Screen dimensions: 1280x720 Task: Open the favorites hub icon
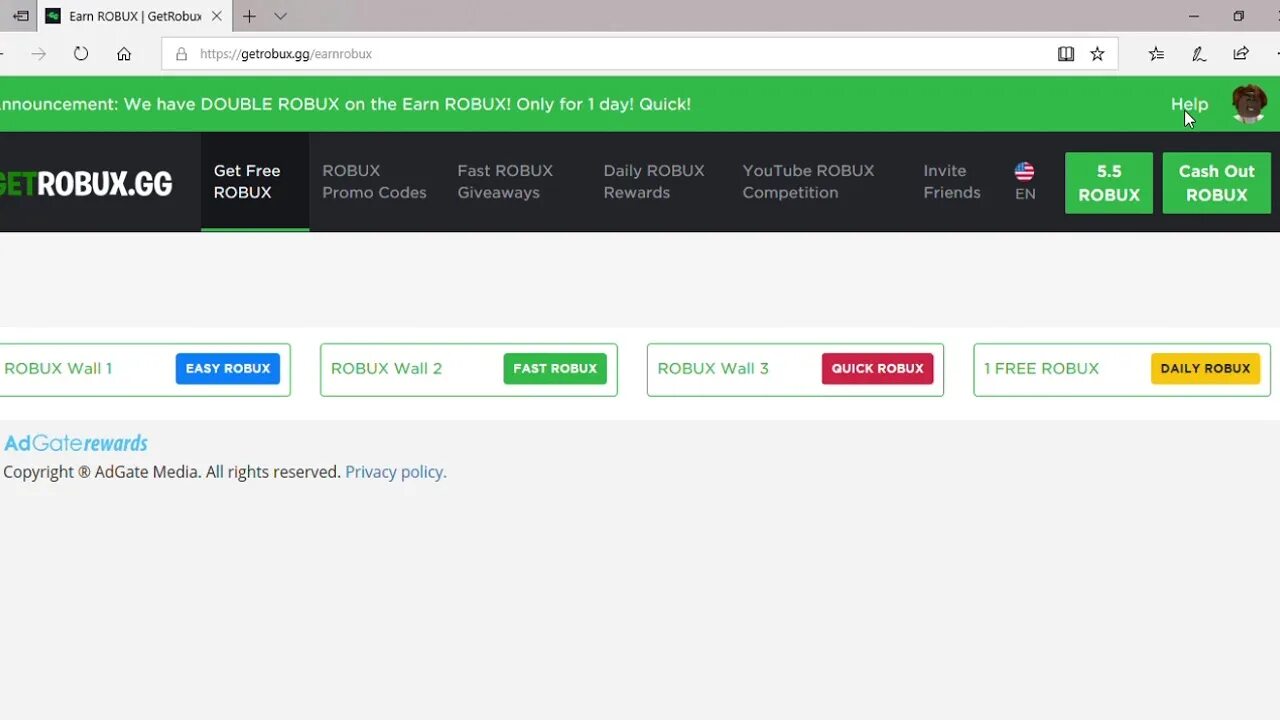[1157, 54]
